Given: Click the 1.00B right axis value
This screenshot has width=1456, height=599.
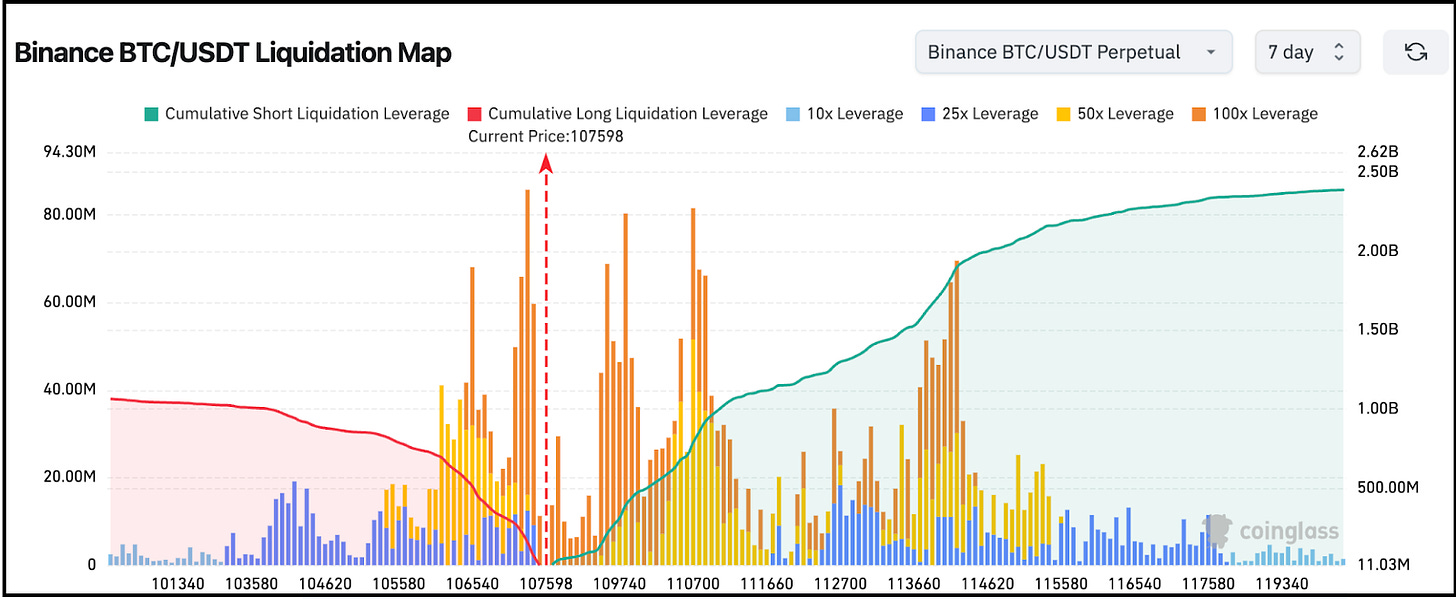Looking at the screenshot, I should (x=1378, y=409).
